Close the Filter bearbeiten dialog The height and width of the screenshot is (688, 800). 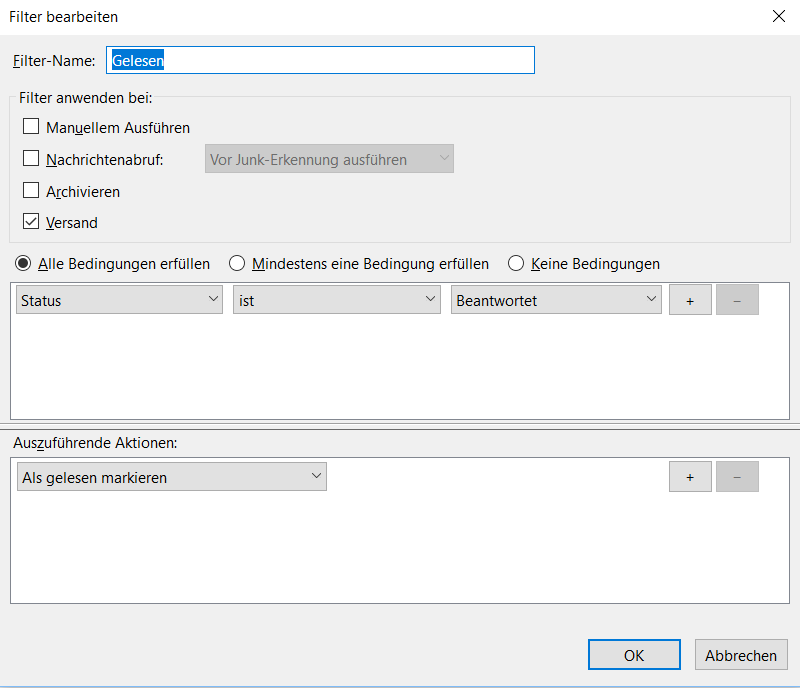coord(779,16)
